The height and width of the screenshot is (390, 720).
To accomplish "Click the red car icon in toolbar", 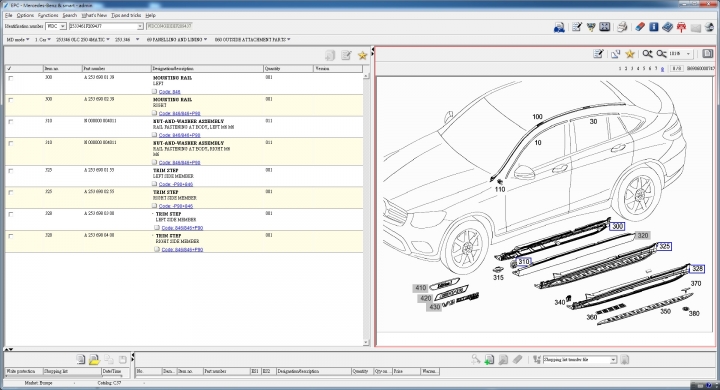I will click(681, 27).
